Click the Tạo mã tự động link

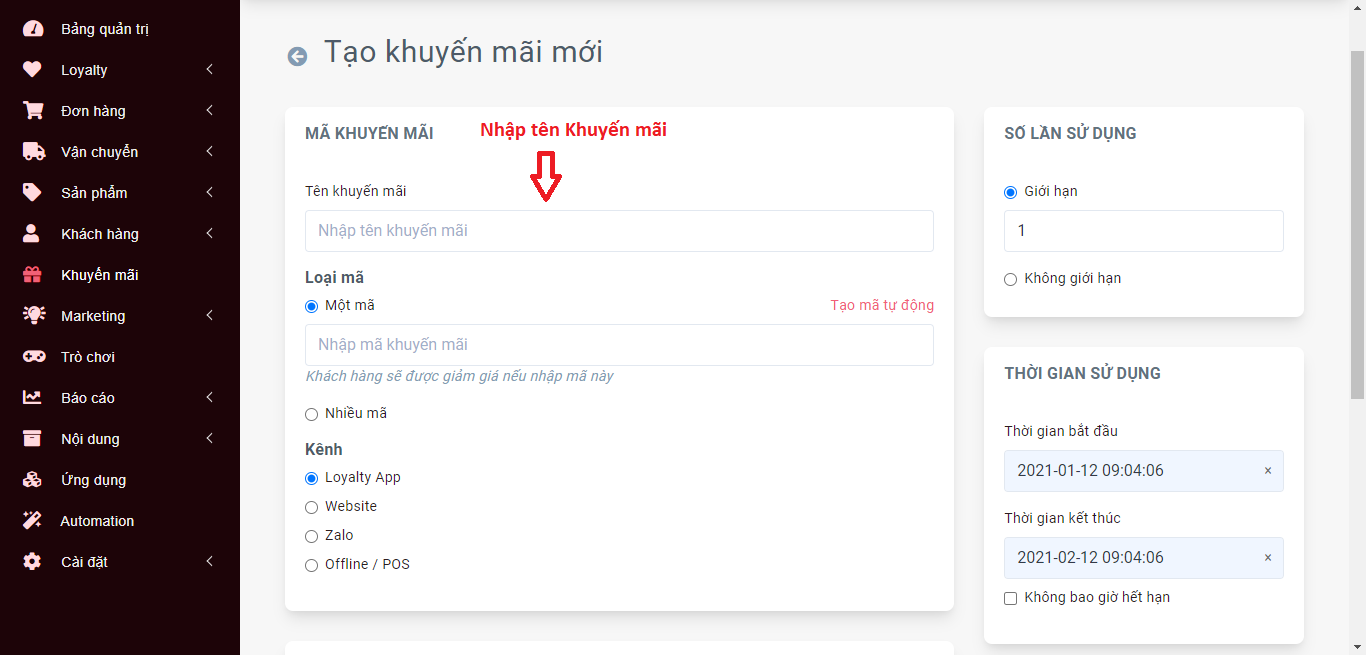click(882, 305)
